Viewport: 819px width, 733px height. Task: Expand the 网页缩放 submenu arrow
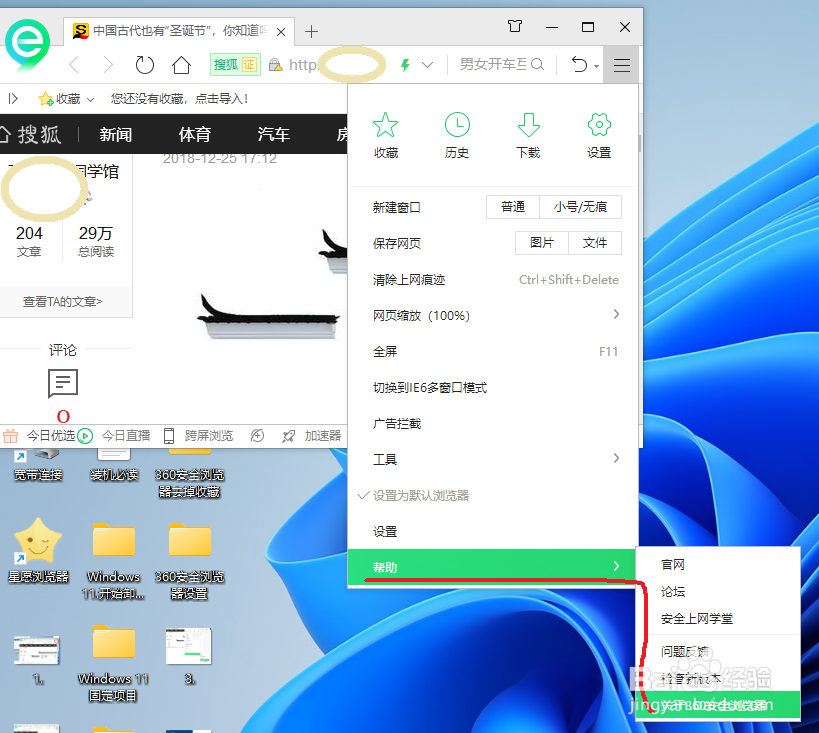[x=616, y=314]
